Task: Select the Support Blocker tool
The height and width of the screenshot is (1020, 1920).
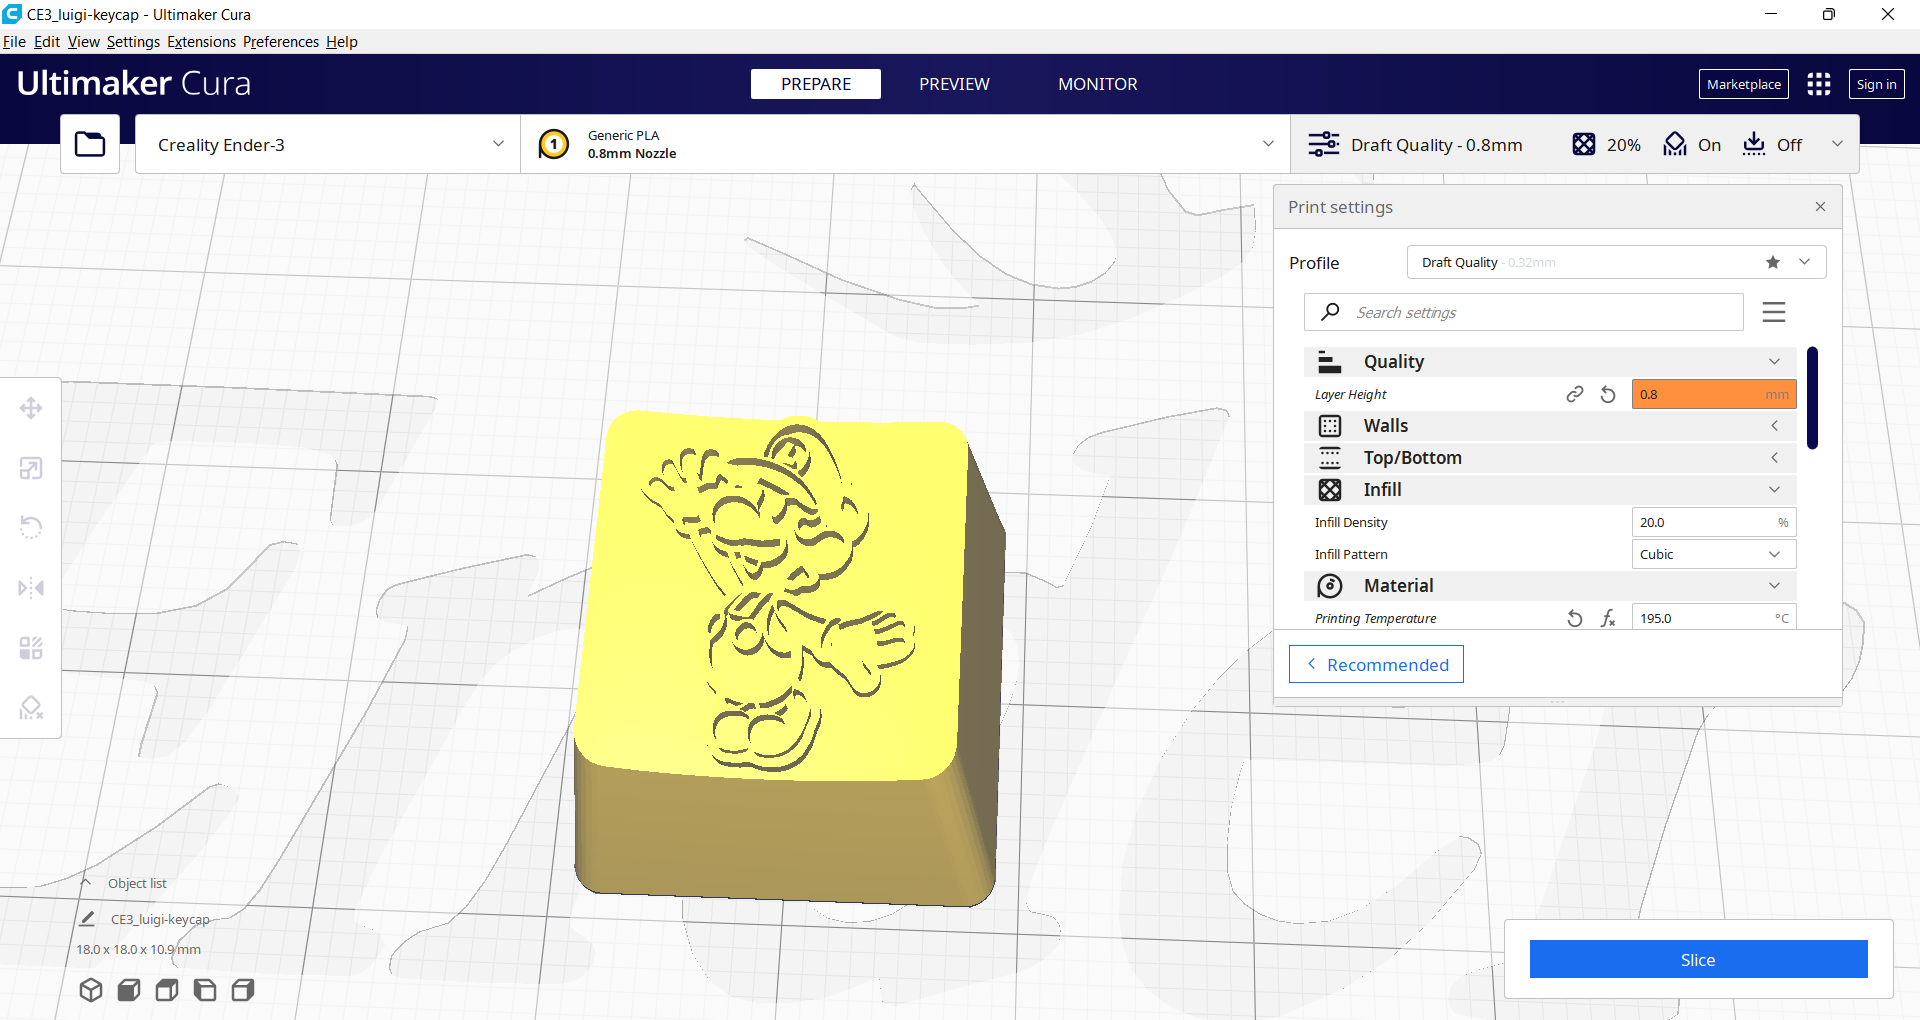Action: point(31,708)
